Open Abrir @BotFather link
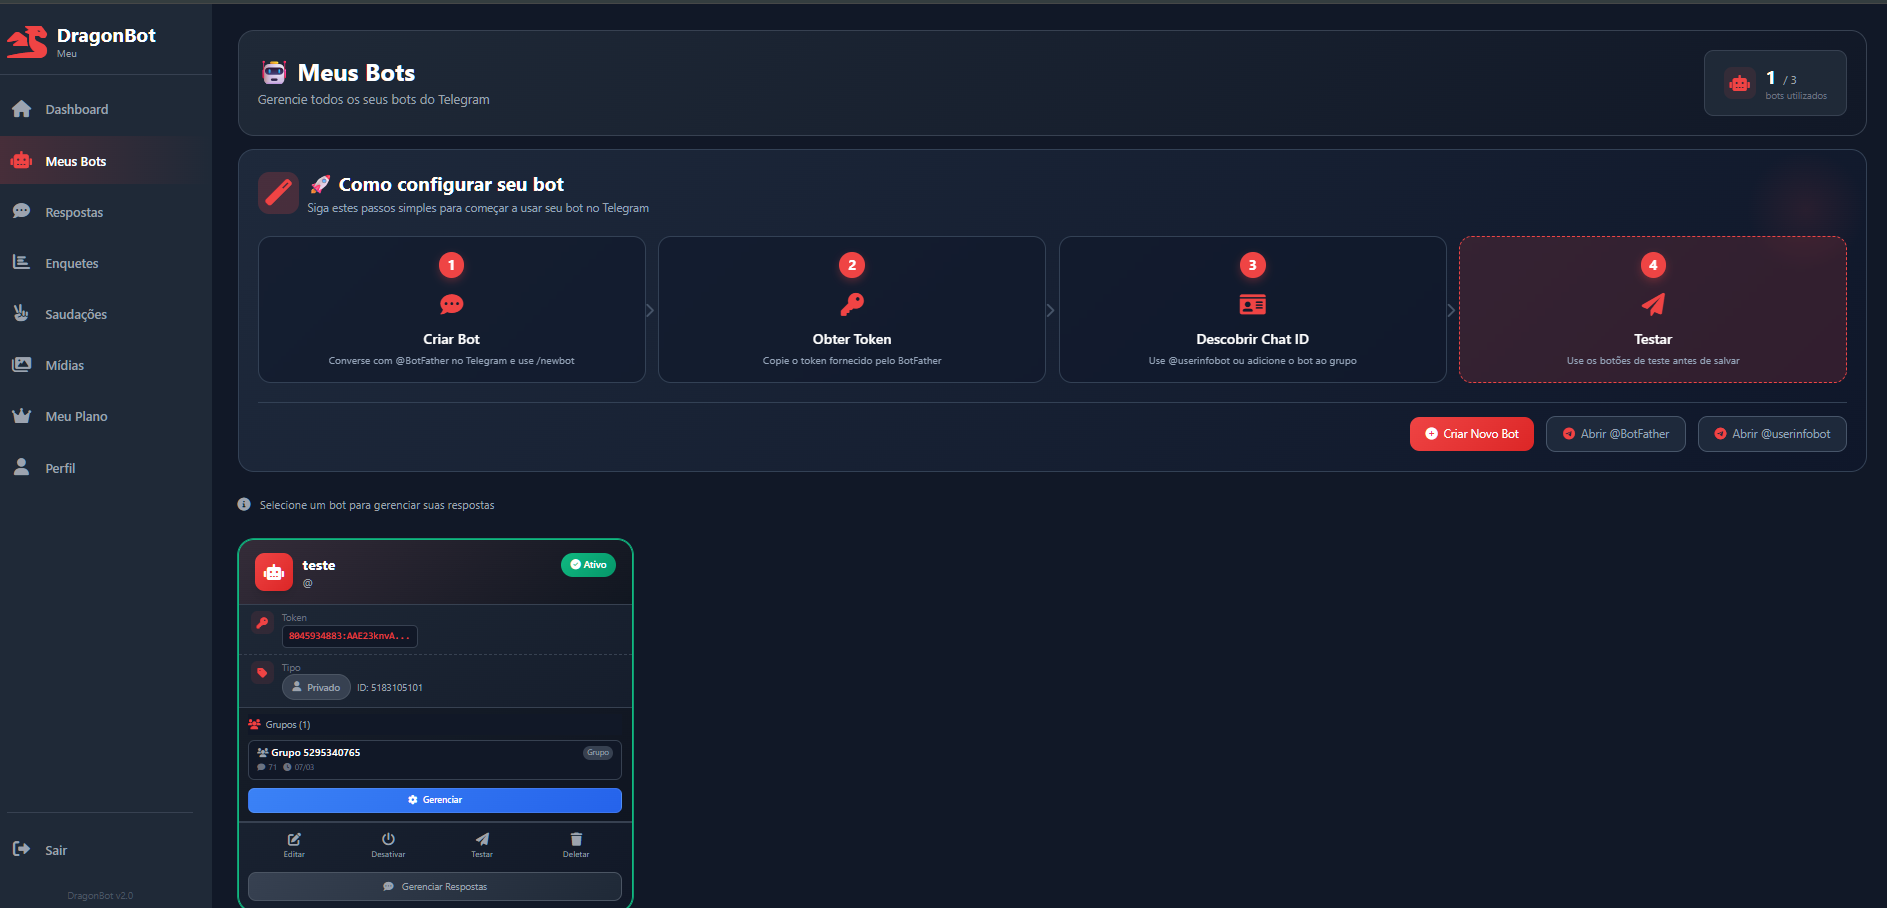 [1615, 433]
